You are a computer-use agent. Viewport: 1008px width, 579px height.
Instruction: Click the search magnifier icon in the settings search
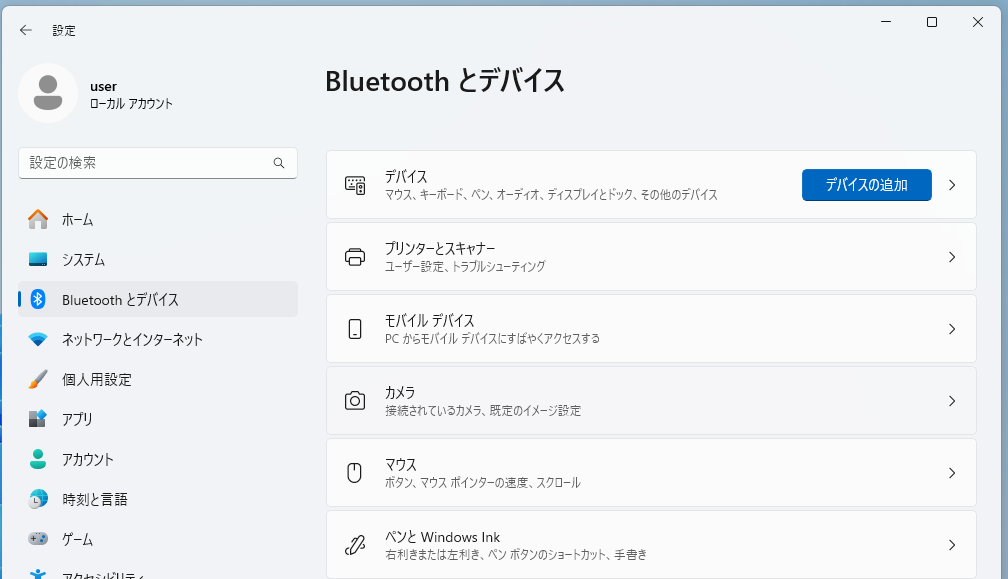[x=279, y=163]
